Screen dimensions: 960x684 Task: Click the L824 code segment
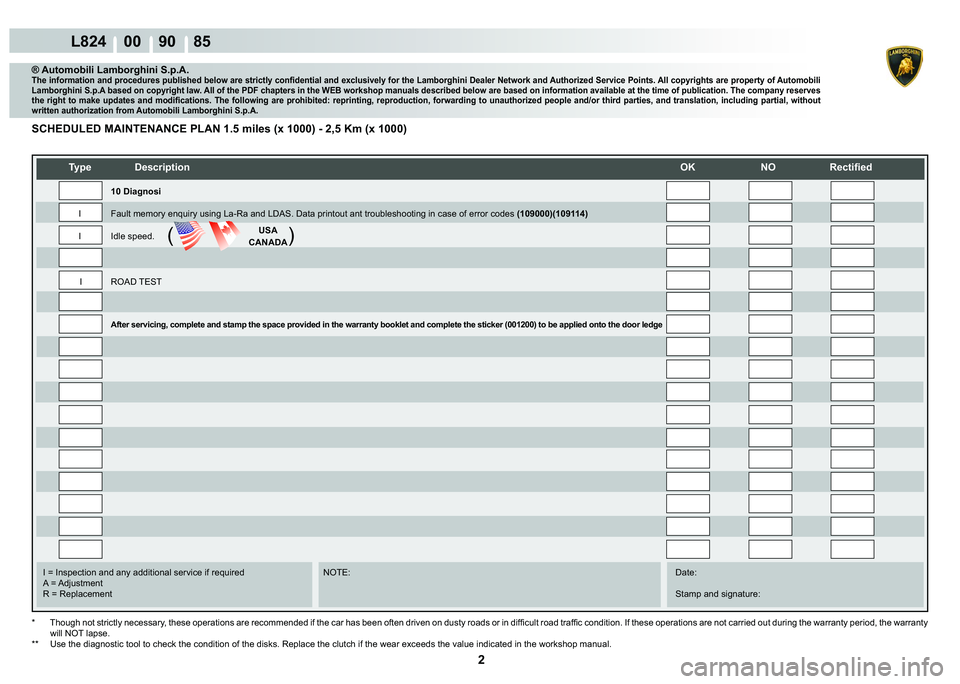pyautogui.click(x=89, y=42)
